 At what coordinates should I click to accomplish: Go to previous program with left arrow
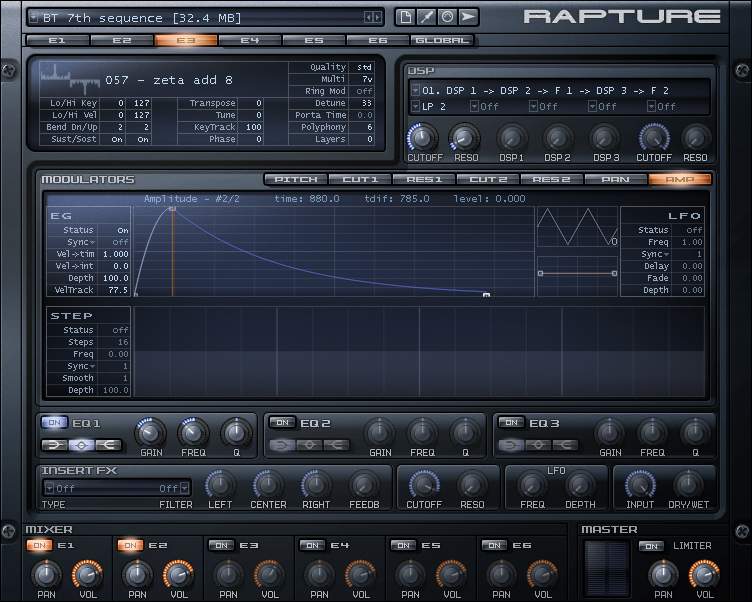pos(368,18)
